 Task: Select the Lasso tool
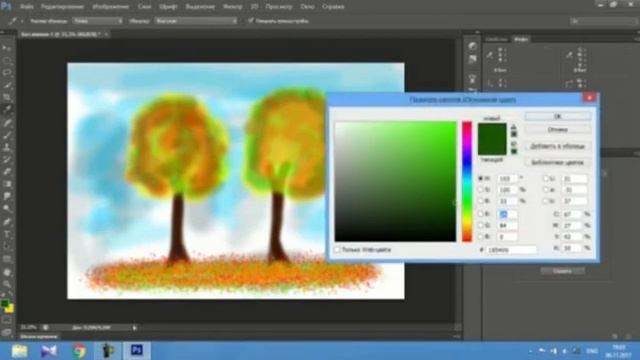tap(7, 73)
